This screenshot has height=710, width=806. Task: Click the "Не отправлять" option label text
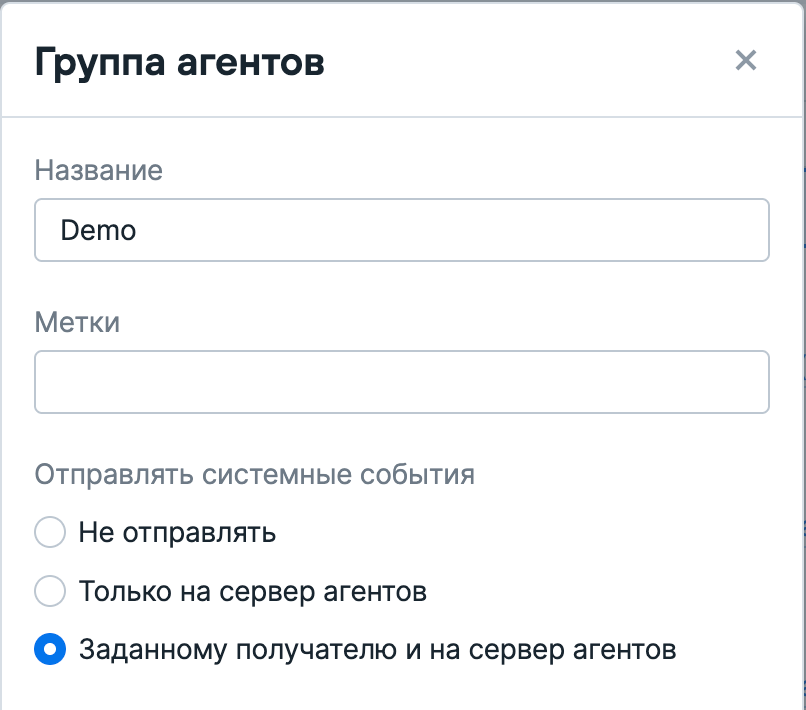pyautogui.click(x=177, y=533)
